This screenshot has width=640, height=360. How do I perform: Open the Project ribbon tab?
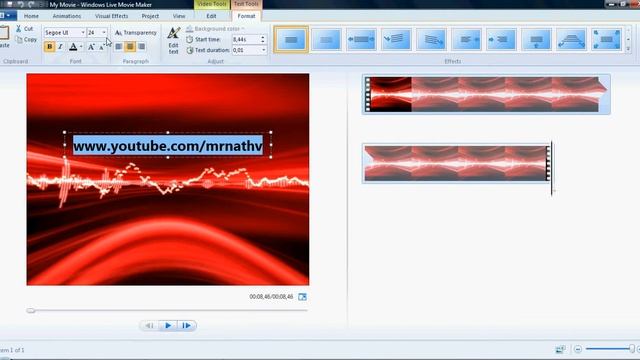[x=150, y=16]
